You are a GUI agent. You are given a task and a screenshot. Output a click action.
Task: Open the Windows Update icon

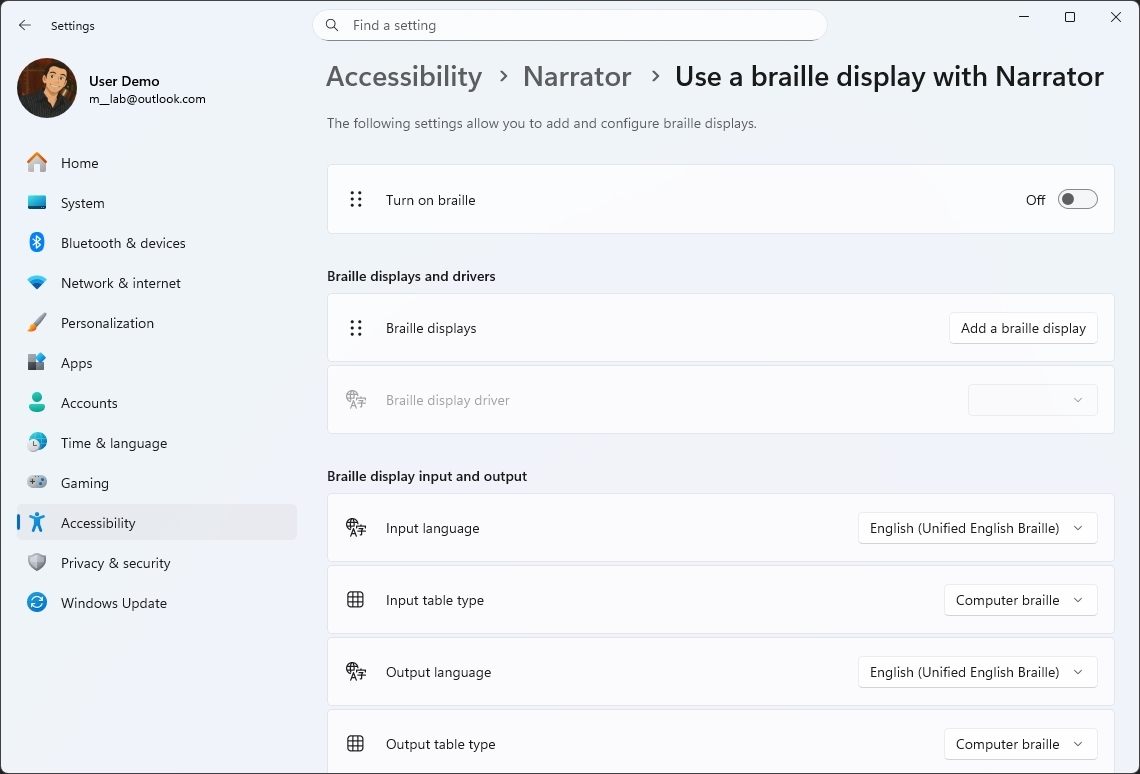tap(37, 603)
